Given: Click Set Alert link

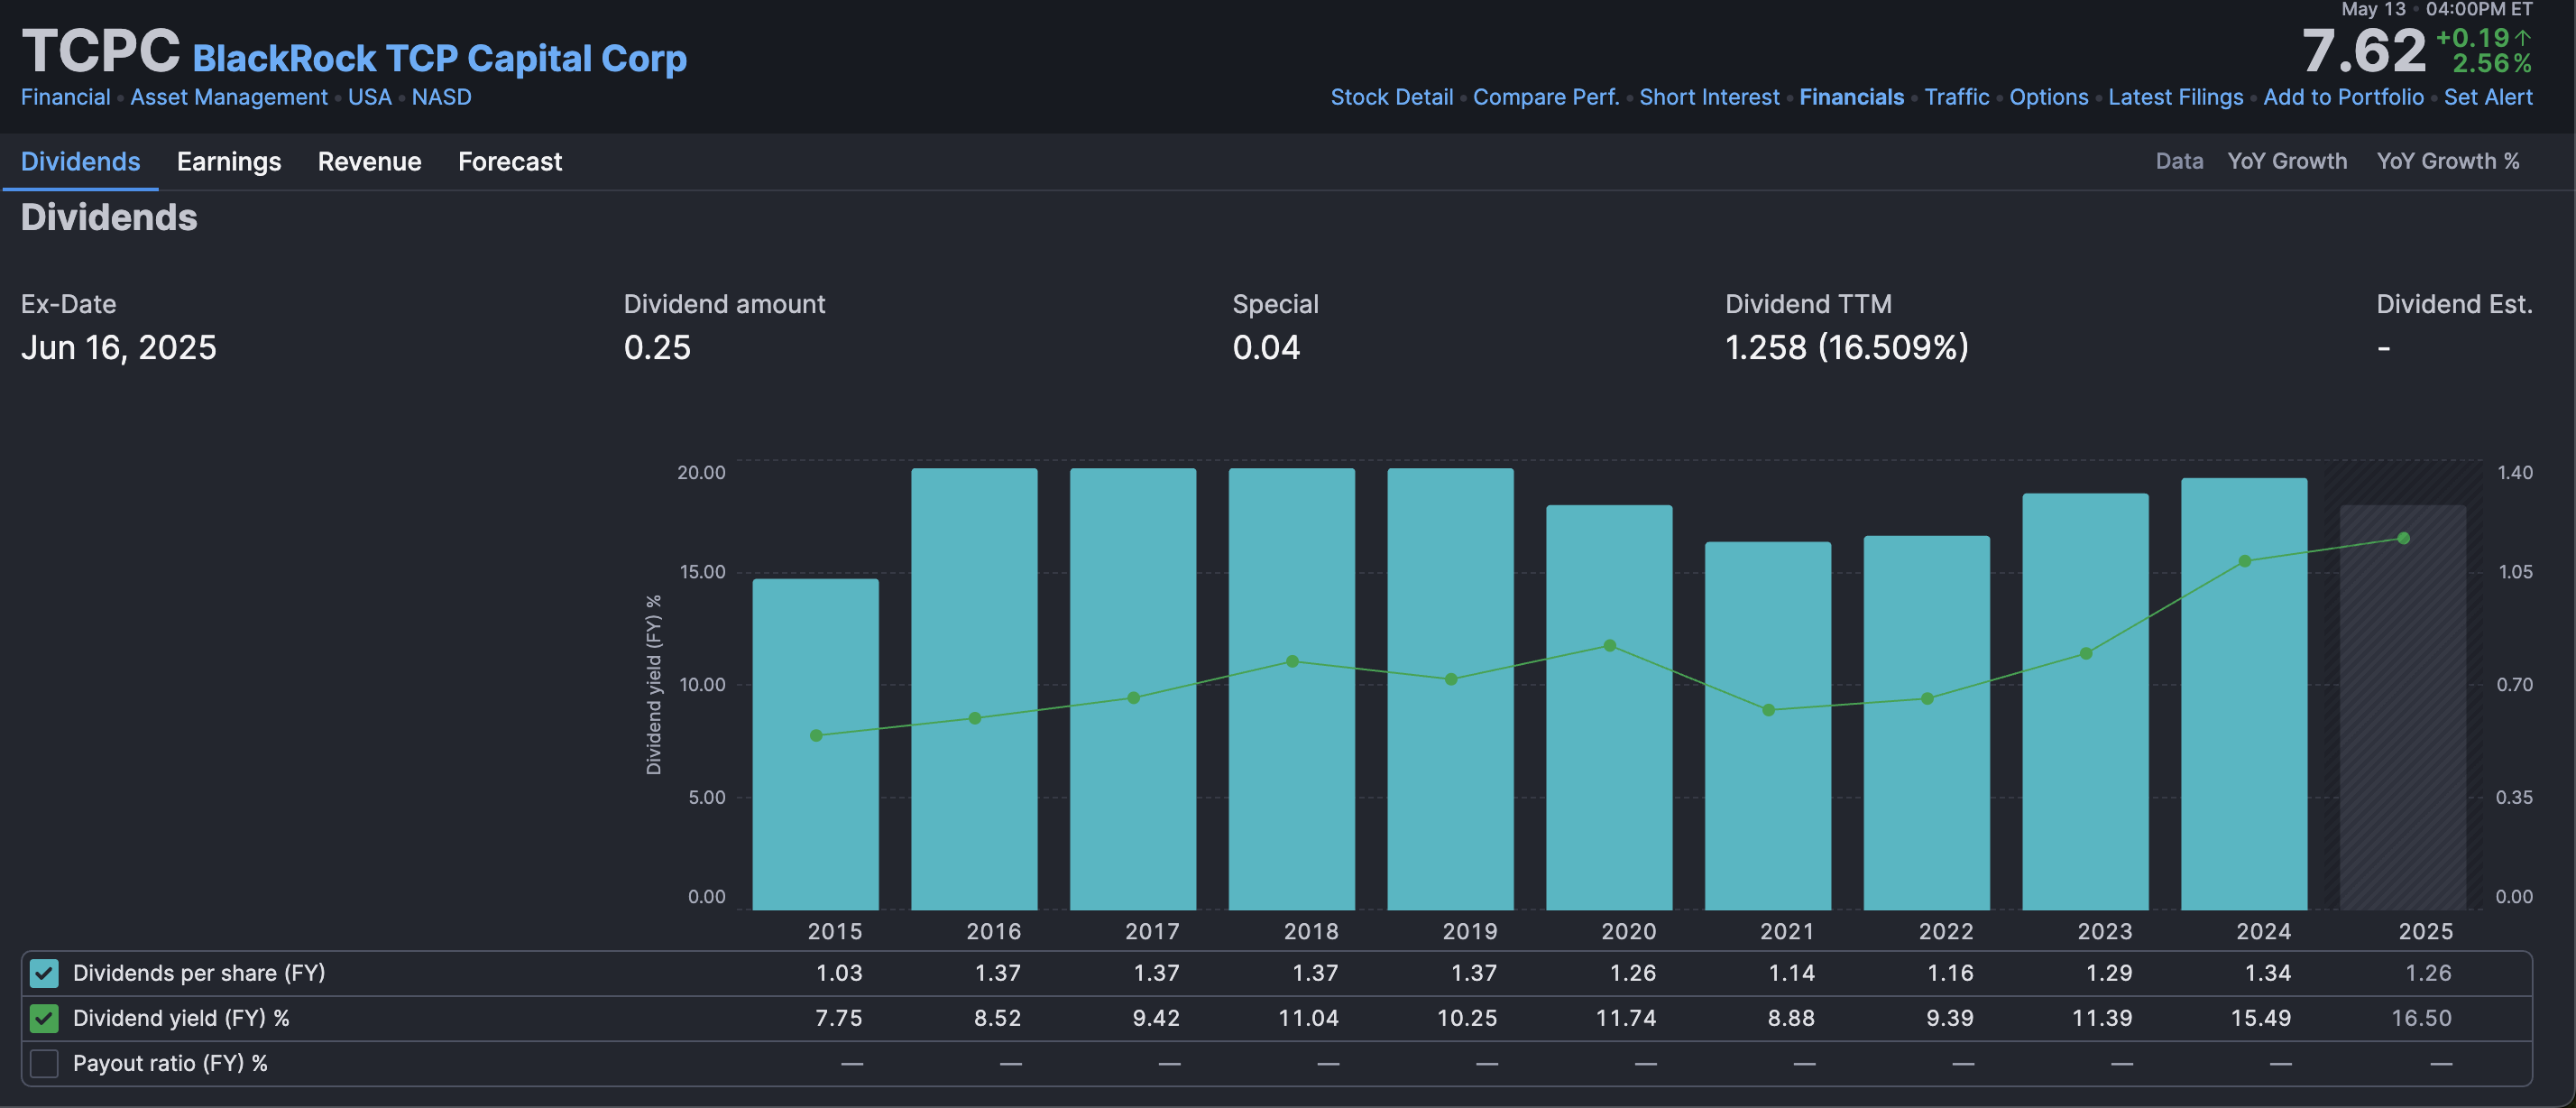Looking at the screenshot, I should (2488, 97).
